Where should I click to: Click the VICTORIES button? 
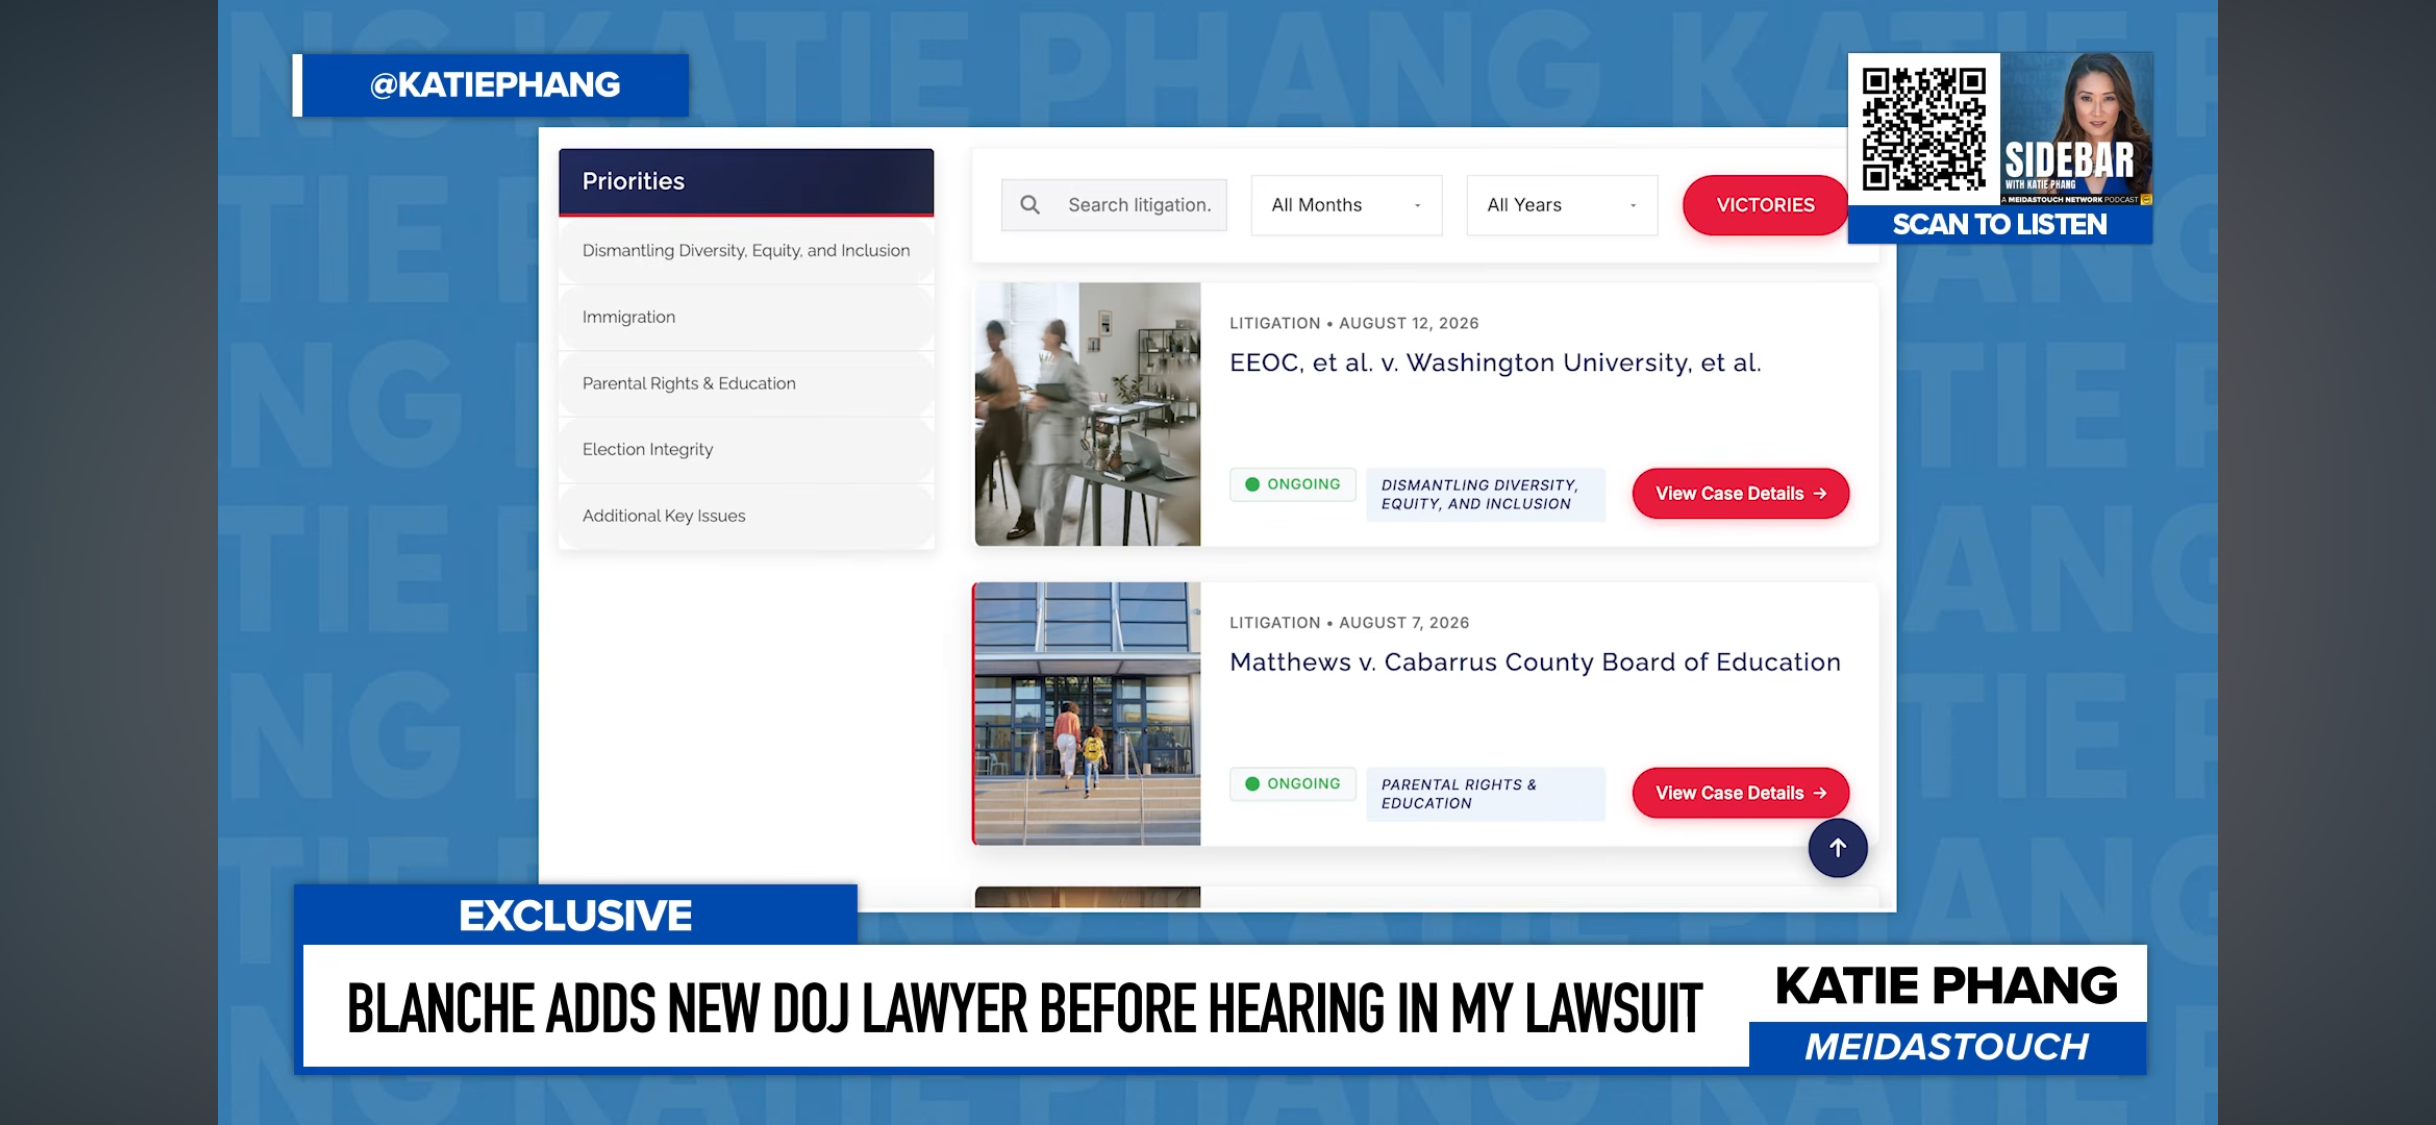[1765, 205]
